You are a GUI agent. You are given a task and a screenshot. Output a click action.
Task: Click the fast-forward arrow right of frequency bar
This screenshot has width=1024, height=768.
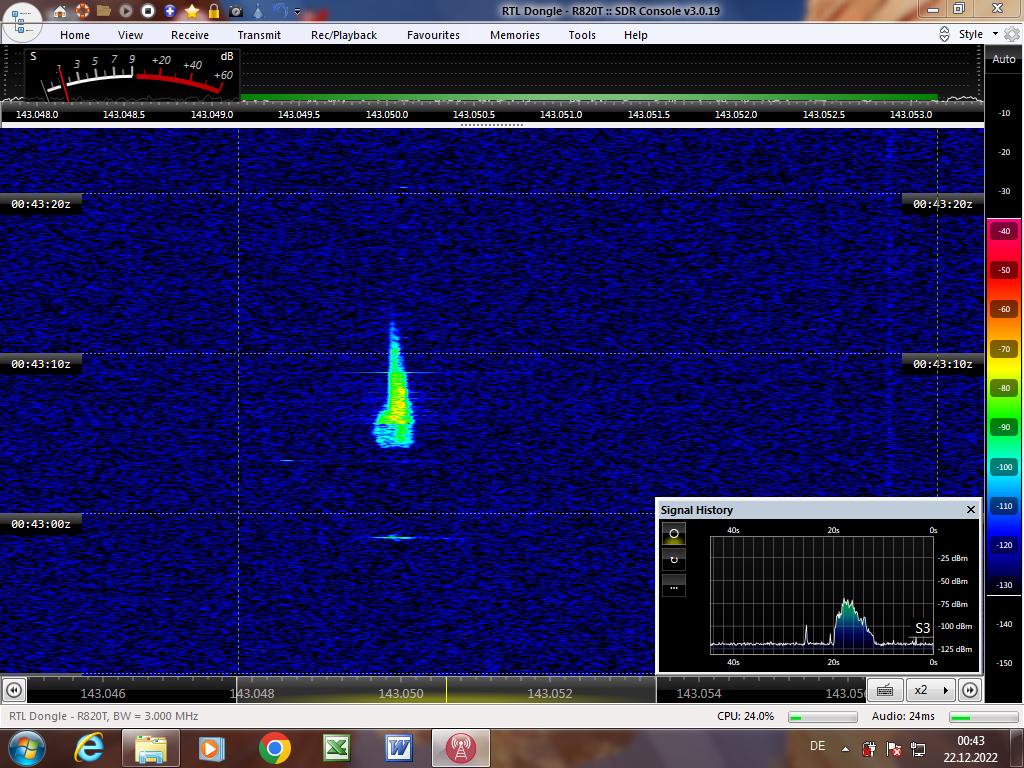coord(970,690)
